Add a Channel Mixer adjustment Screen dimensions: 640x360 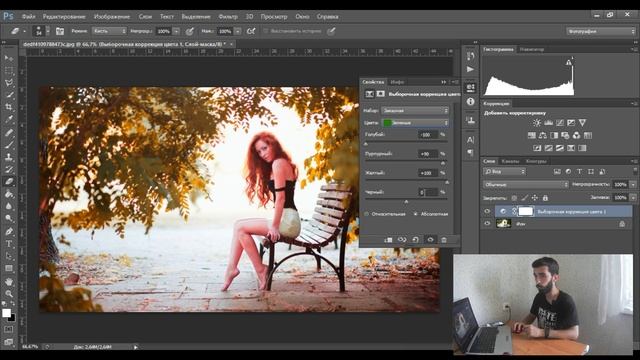[x=576, y=135]
